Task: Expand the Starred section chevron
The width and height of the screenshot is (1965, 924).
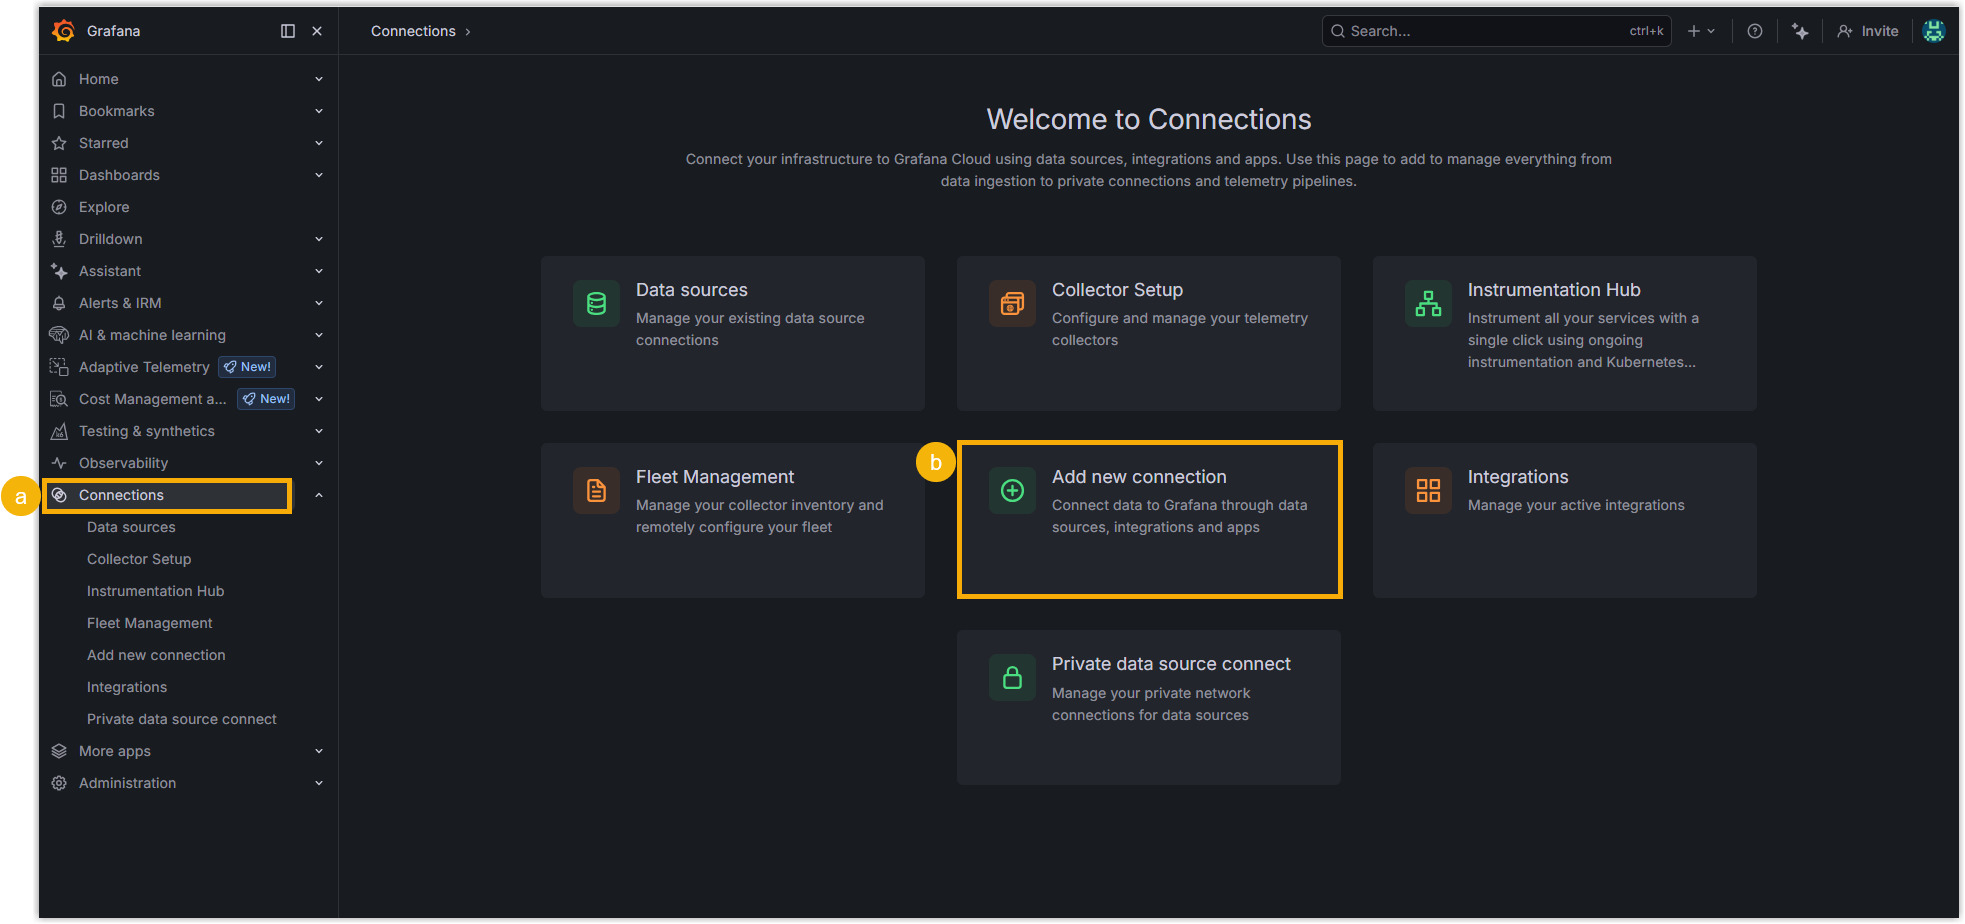Action: 319,143
